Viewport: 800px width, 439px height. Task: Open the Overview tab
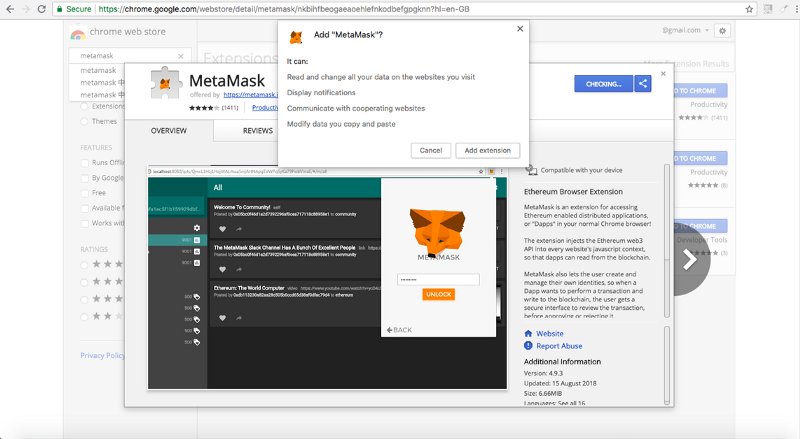coord(169,131)
